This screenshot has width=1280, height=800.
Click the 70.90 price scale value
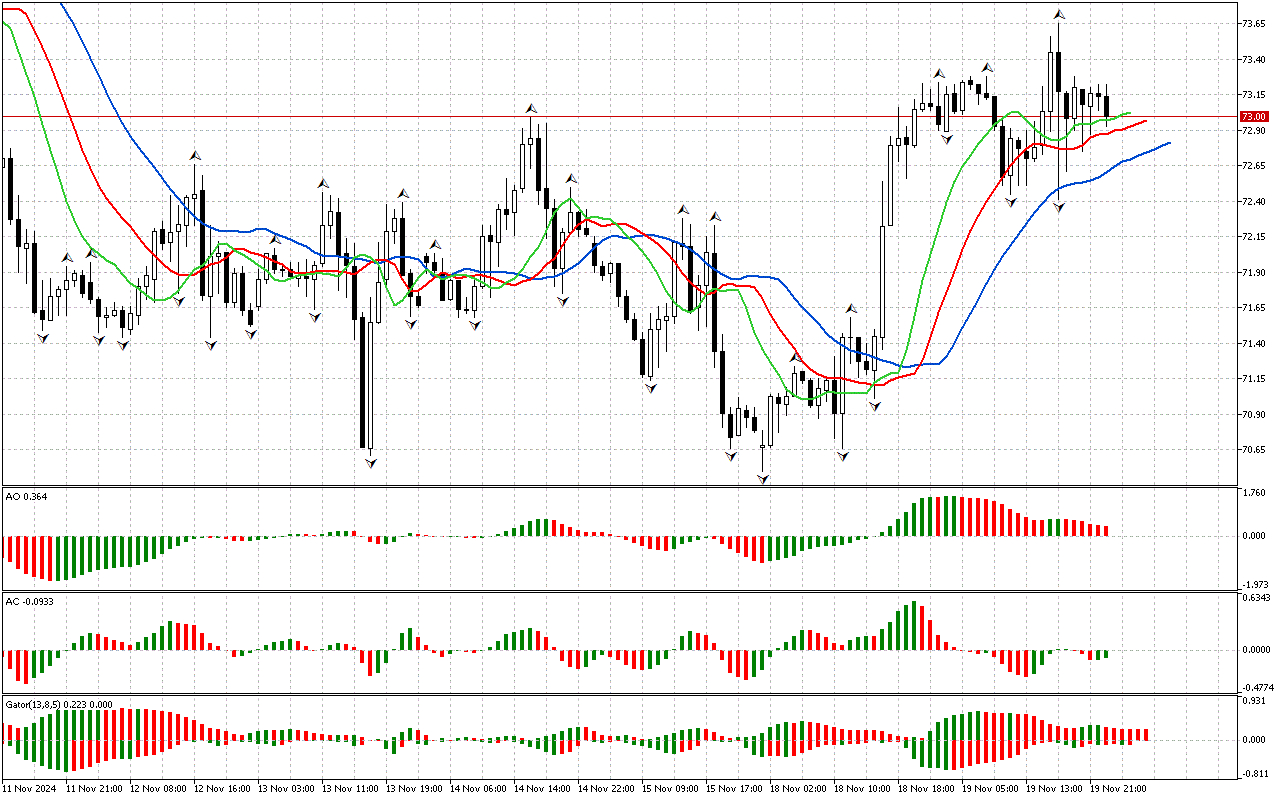(1254, 415)
